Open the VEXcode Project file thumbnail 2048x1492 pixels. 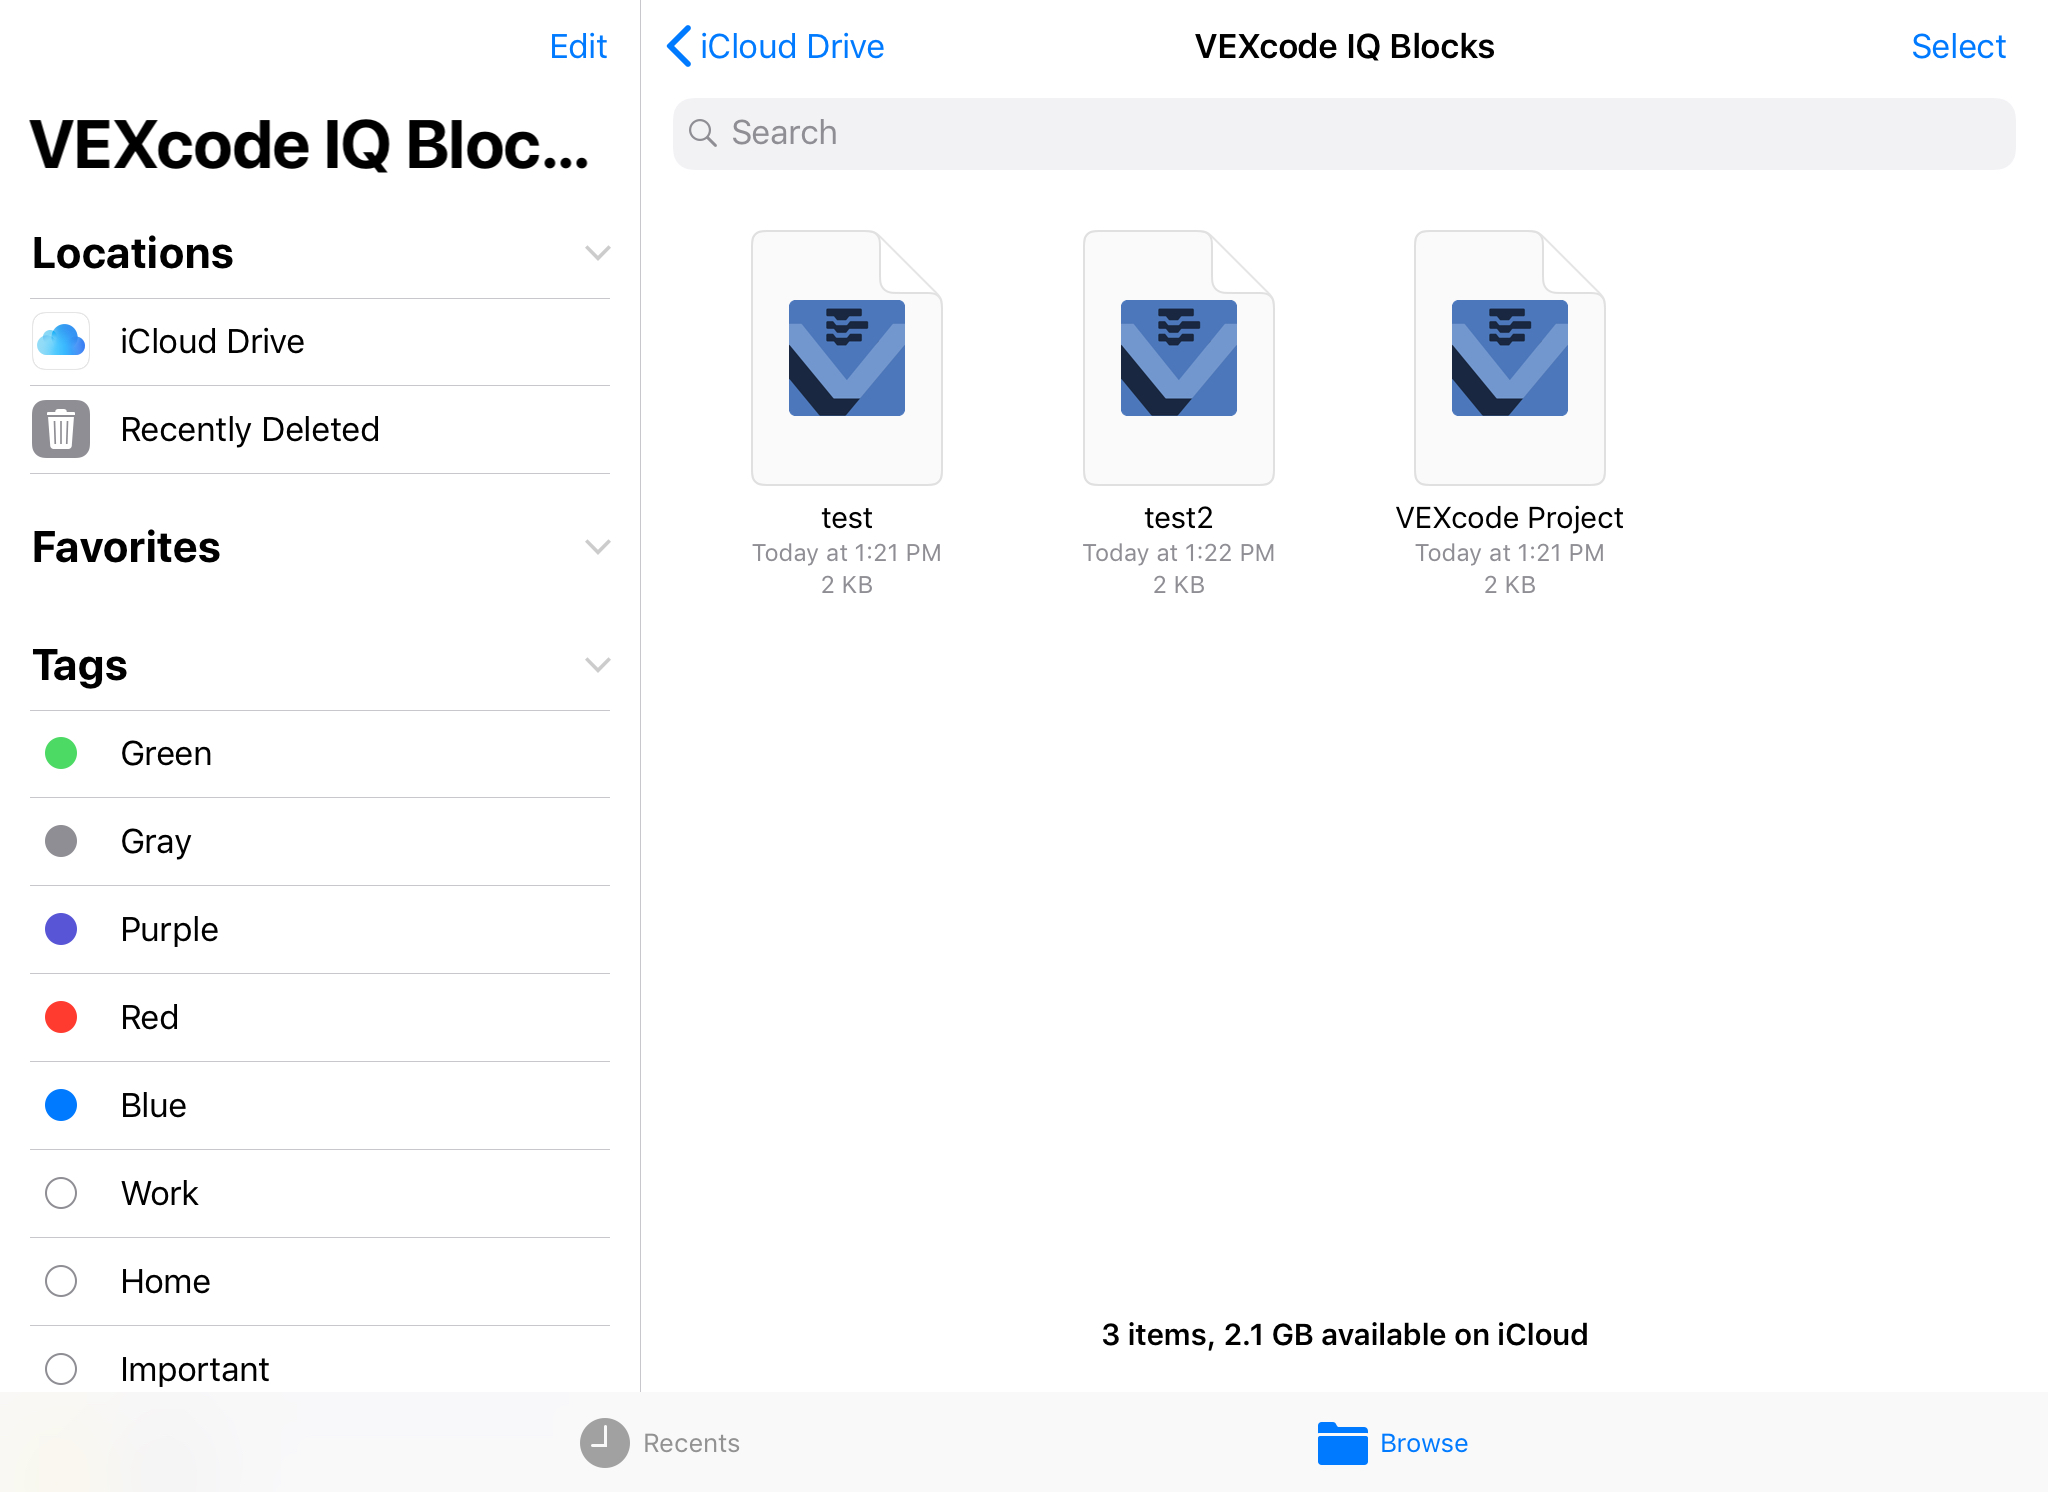click(1510, 358)
